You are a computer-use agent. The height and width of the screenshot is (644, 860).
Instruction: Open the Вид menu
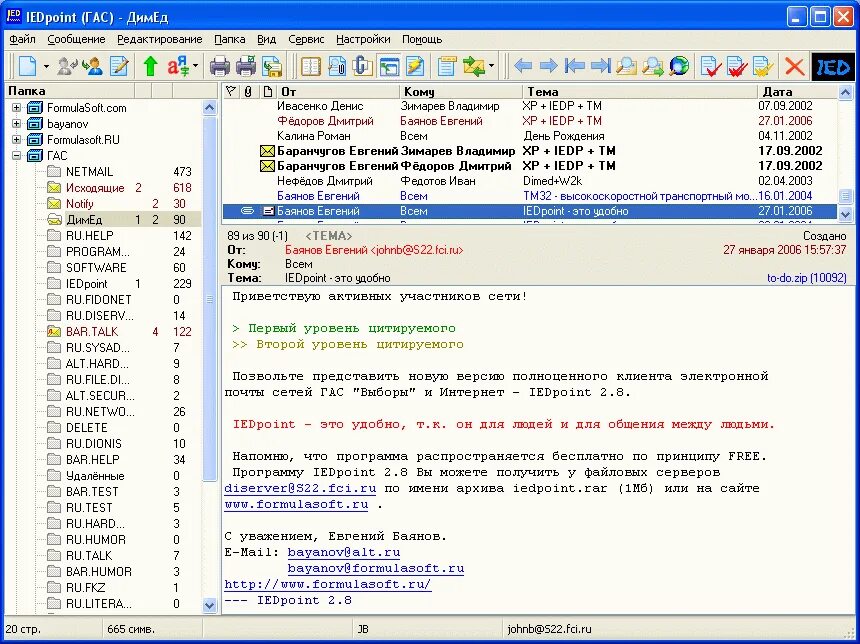pos(267,39)
